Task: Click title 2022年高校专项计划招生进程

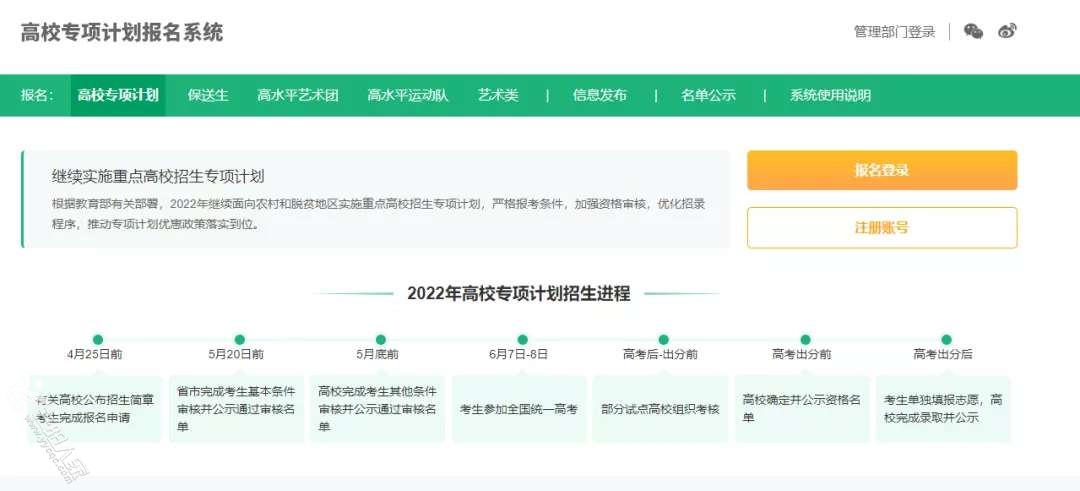Action: click(x=519, y=293)
